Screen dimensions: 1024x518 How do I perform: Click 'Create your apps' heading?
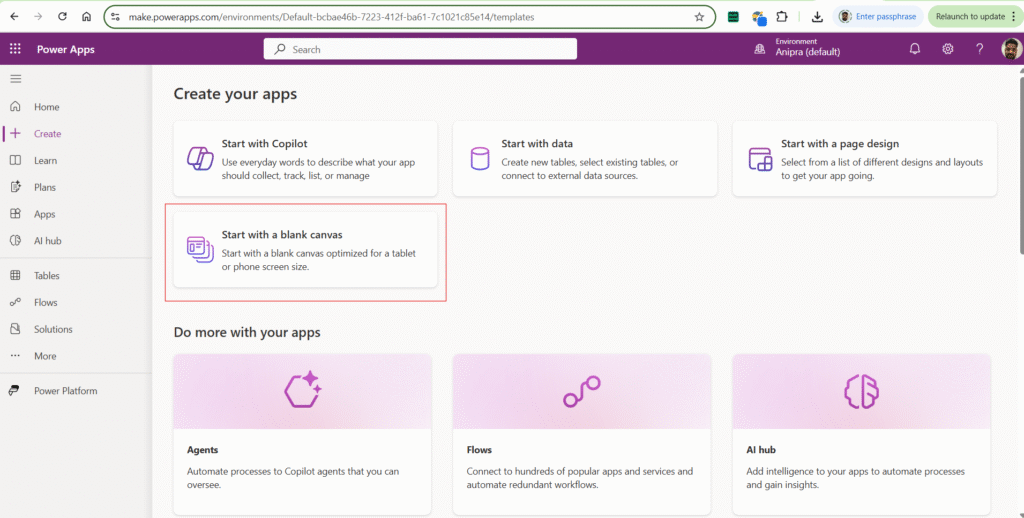235,94
